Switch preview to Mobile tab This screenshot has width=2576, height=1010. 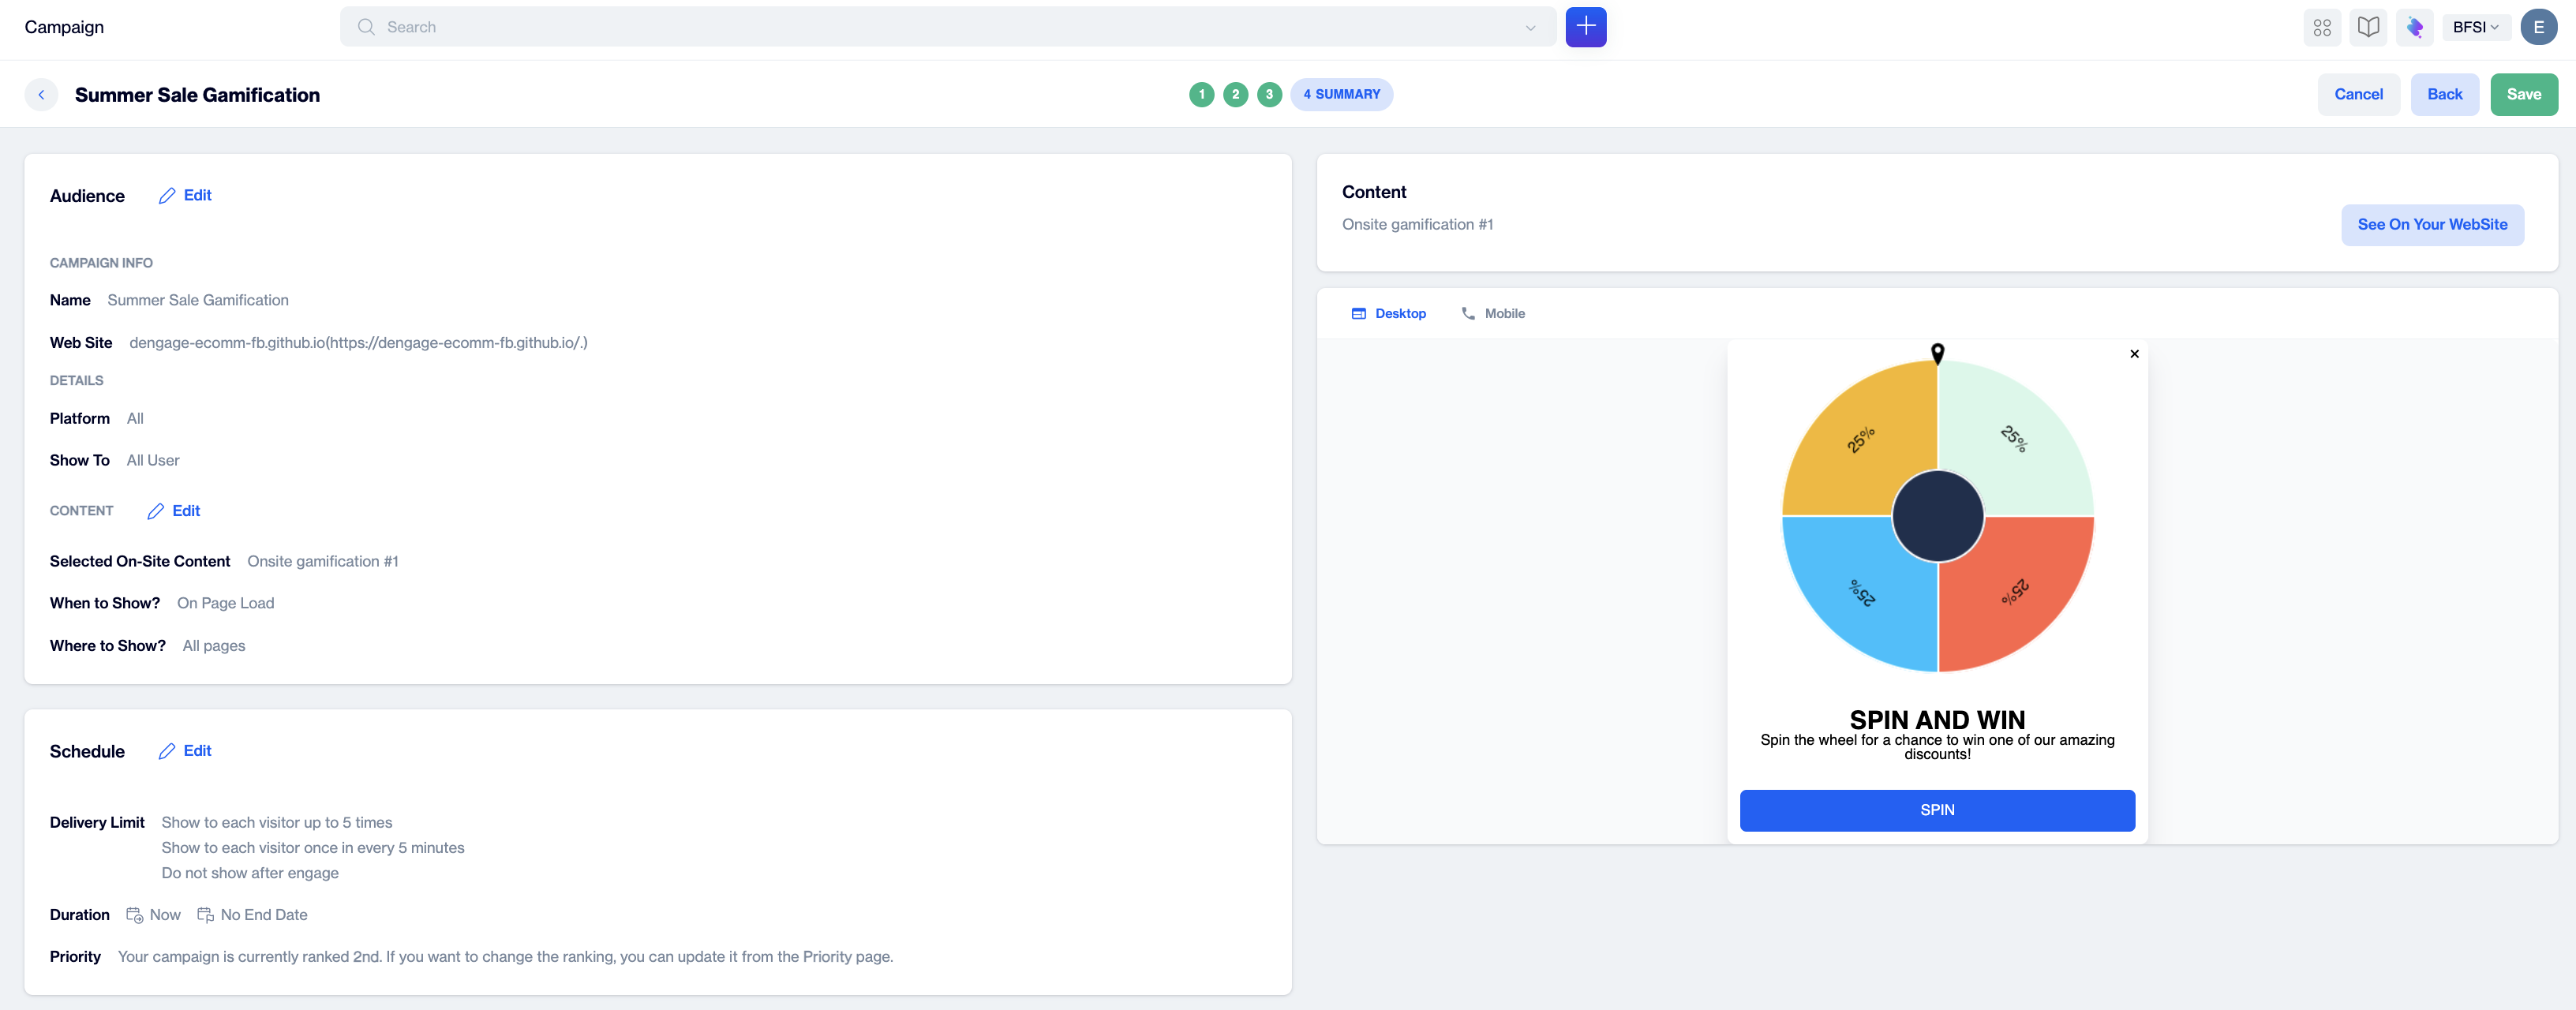tap(1493, 314)
